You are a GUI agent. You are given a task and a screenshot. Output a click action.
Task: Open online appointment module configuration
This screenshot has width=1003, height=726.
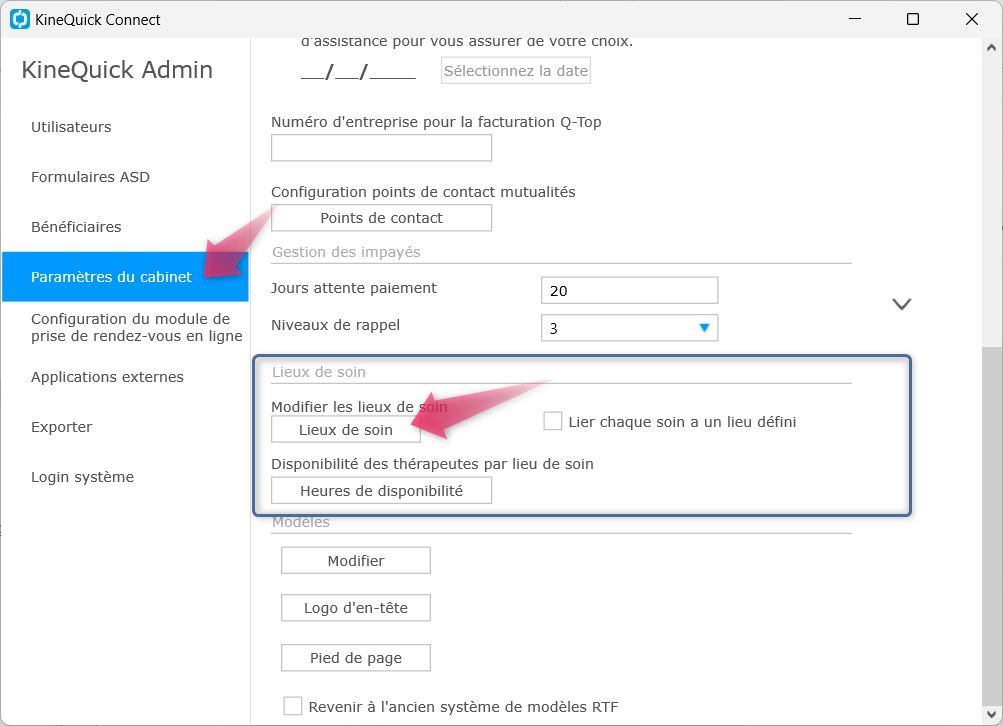point(136,327)
